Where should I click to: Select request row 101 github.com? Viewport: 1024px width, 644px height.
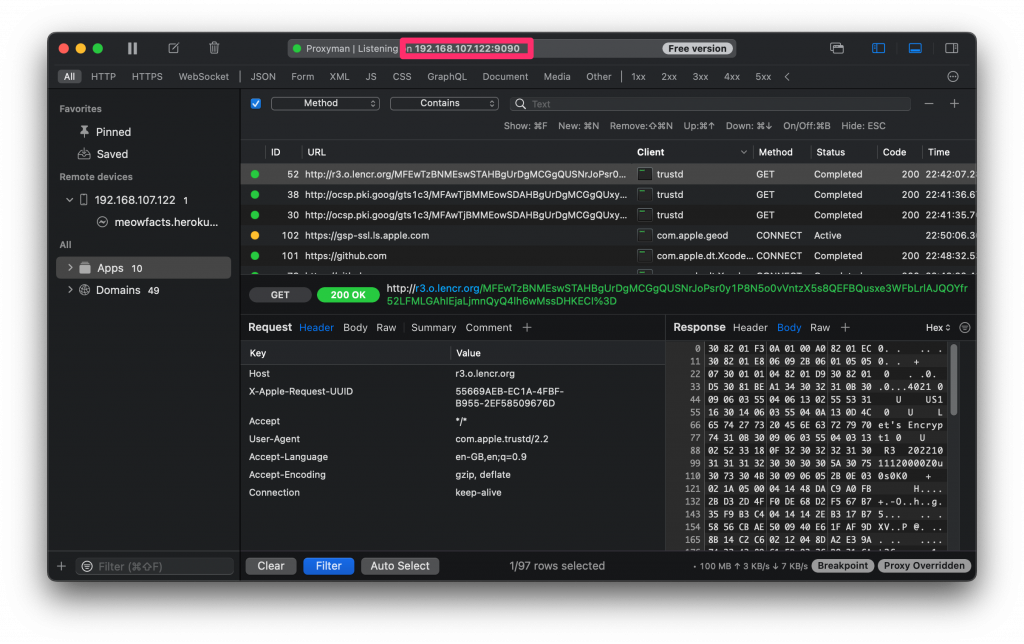pos(609,256)
